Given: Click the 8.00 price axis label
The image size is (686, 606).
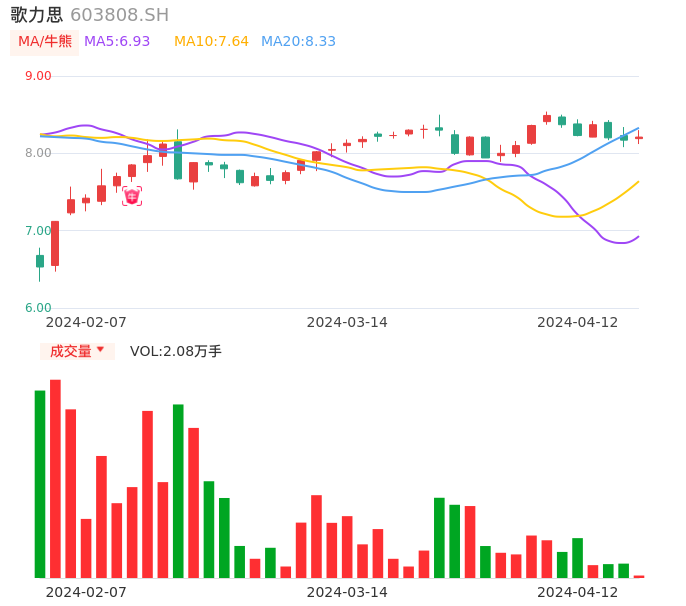Looking at the screenshot, I should tap(38, 153).
